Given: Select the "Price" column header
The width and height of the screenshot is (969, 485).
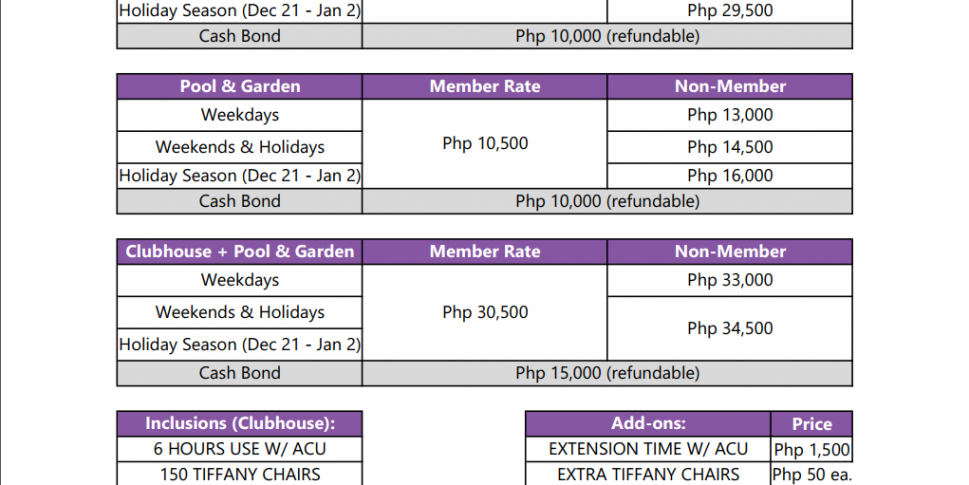Looking at the screenshot, I should coord(812,424).
